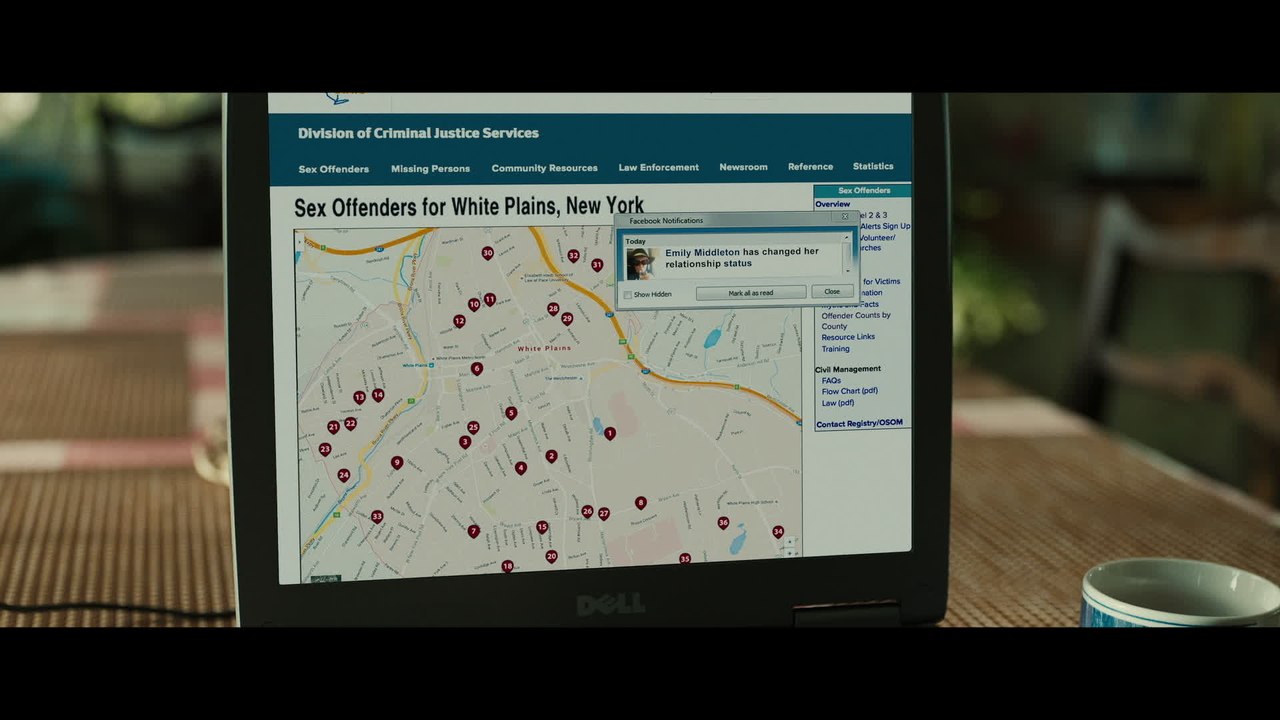The width and height of the screenshot is (1280, 720).
Task: Open the Flow Chart (pdf) link
Action: (850, 391)
